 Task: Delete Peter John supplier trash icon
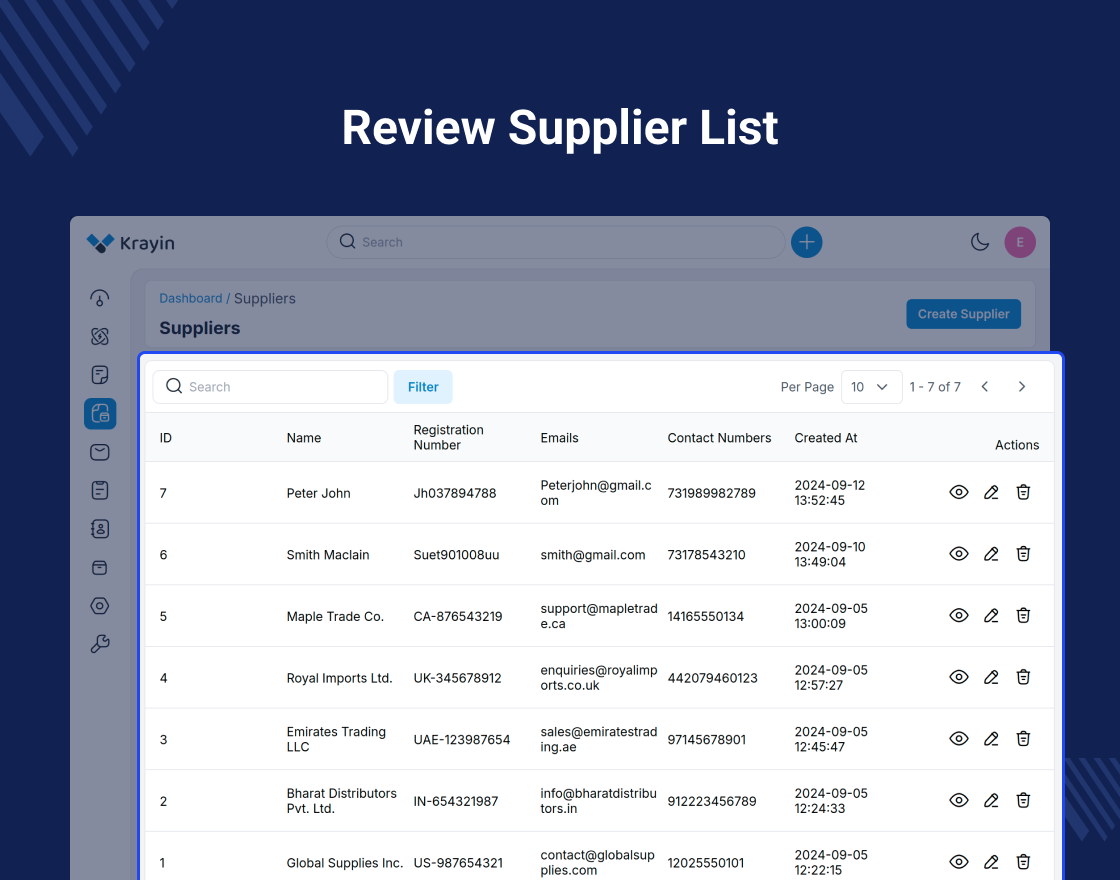pos(1024,492)
